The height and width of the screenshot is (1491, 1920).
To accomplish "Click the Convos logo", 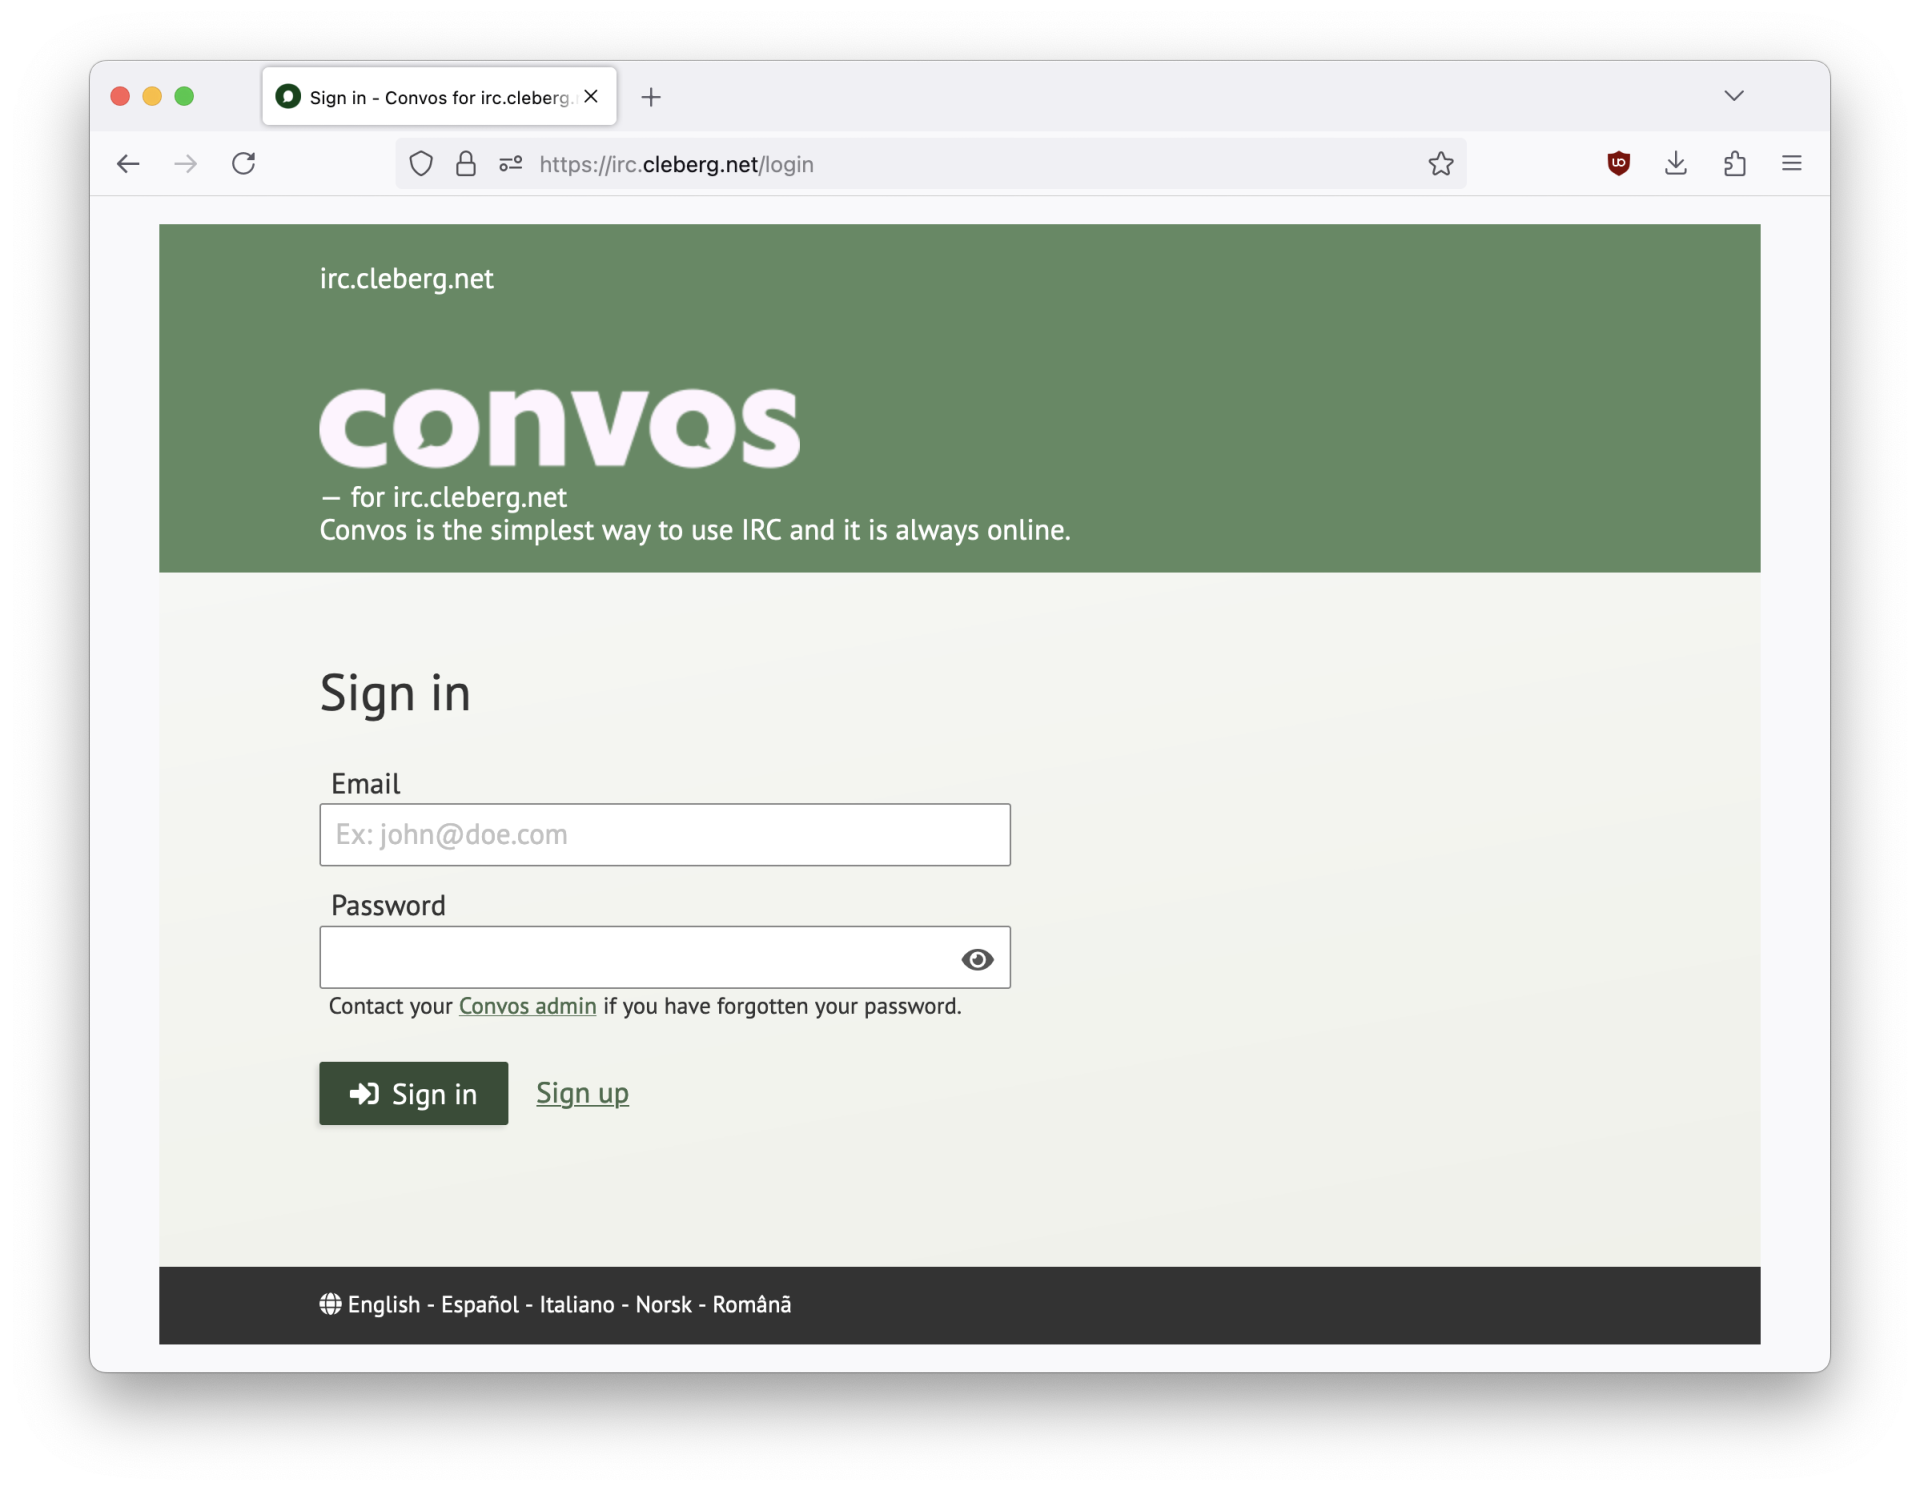I will pos(557,427).
